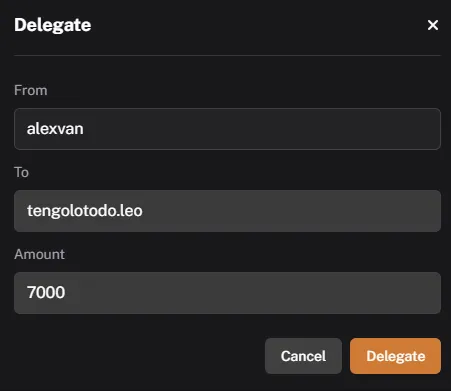Click the To label text

tap(21, 172)
